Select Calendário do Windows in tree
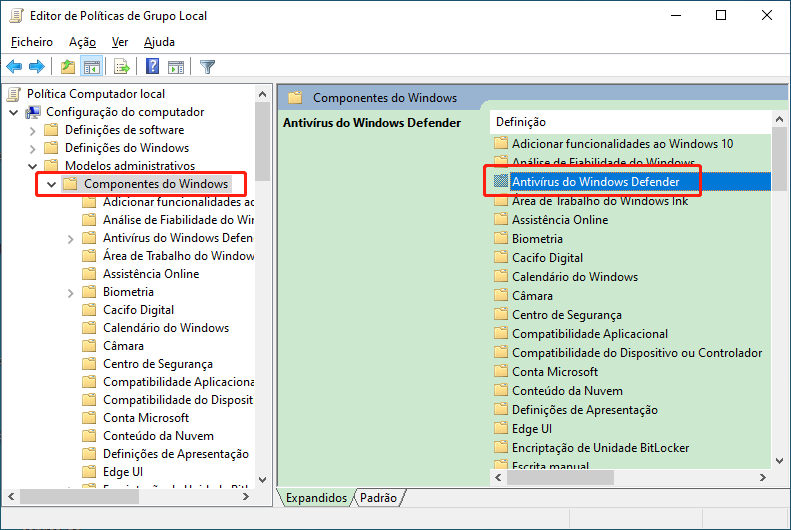This screenshot has width=791, height=530. (x=166, y=328)
